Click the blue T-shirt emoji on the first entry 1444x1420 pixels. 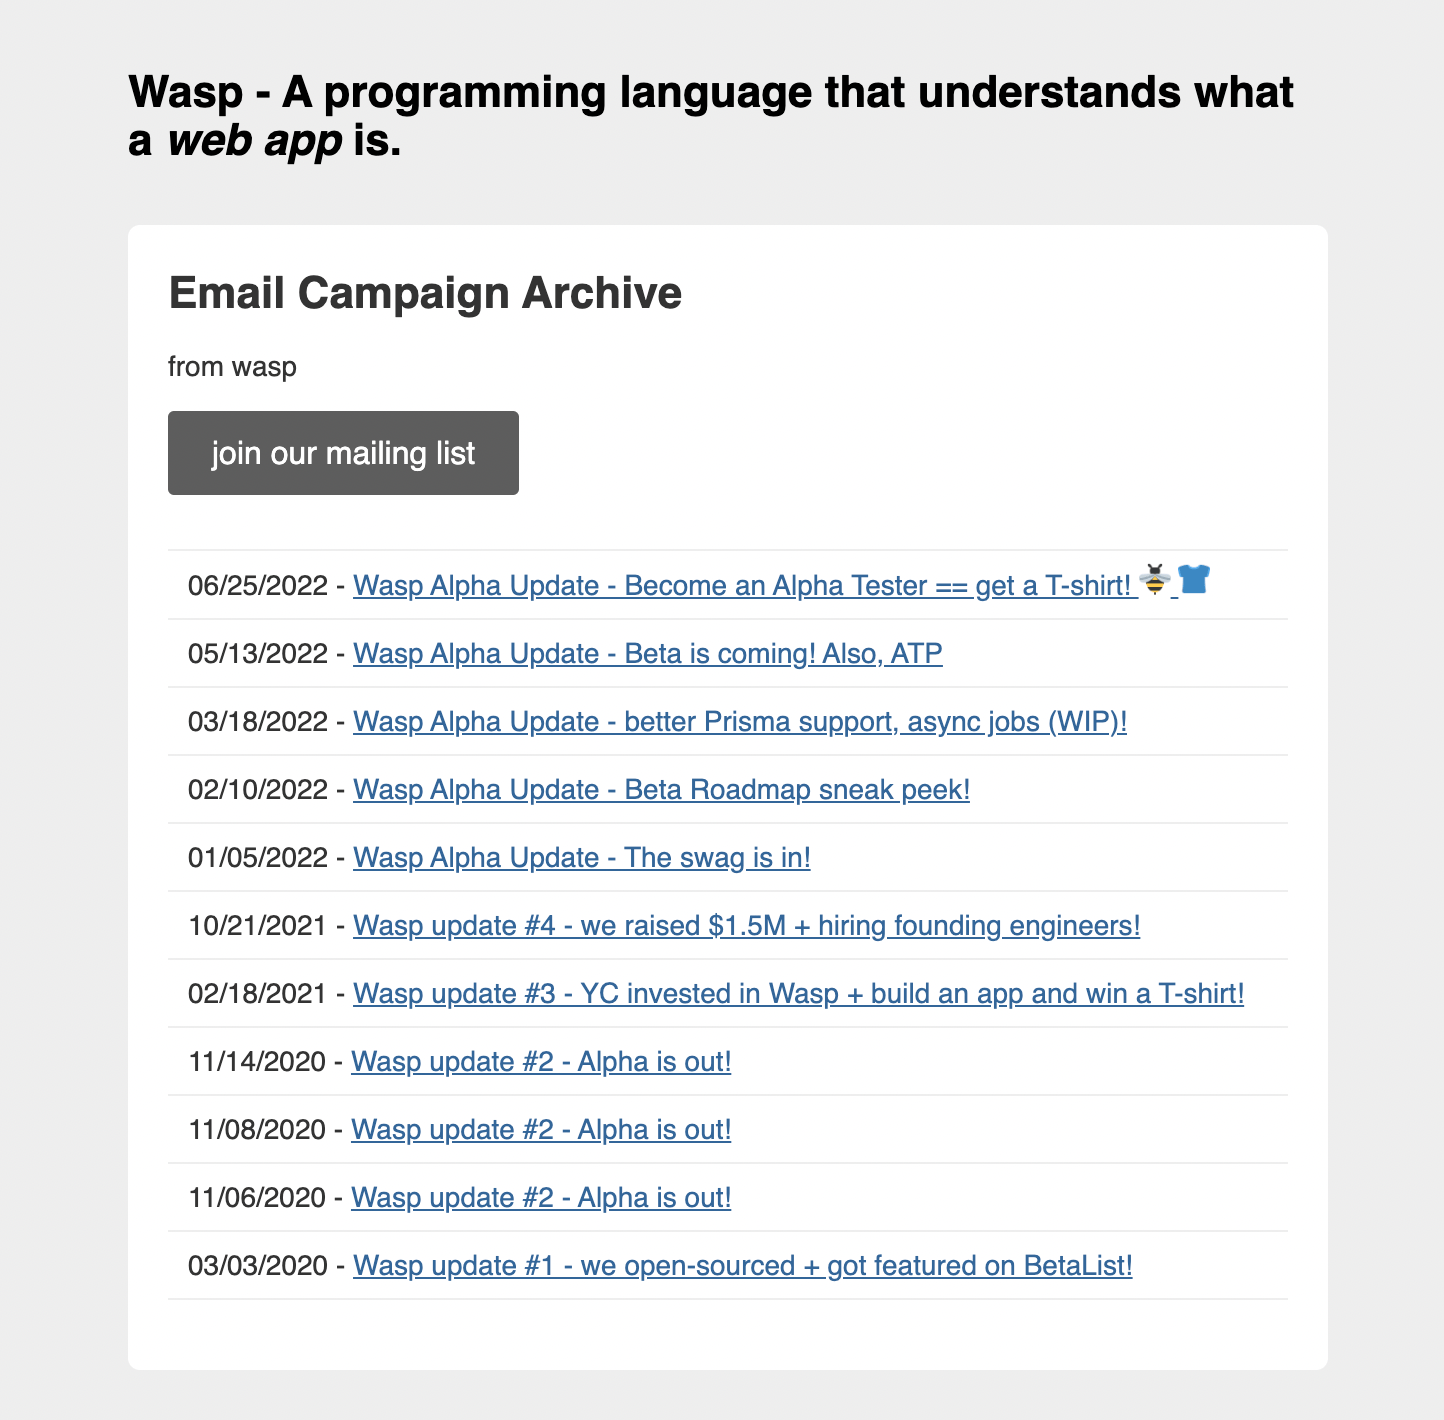[1192, 580]
